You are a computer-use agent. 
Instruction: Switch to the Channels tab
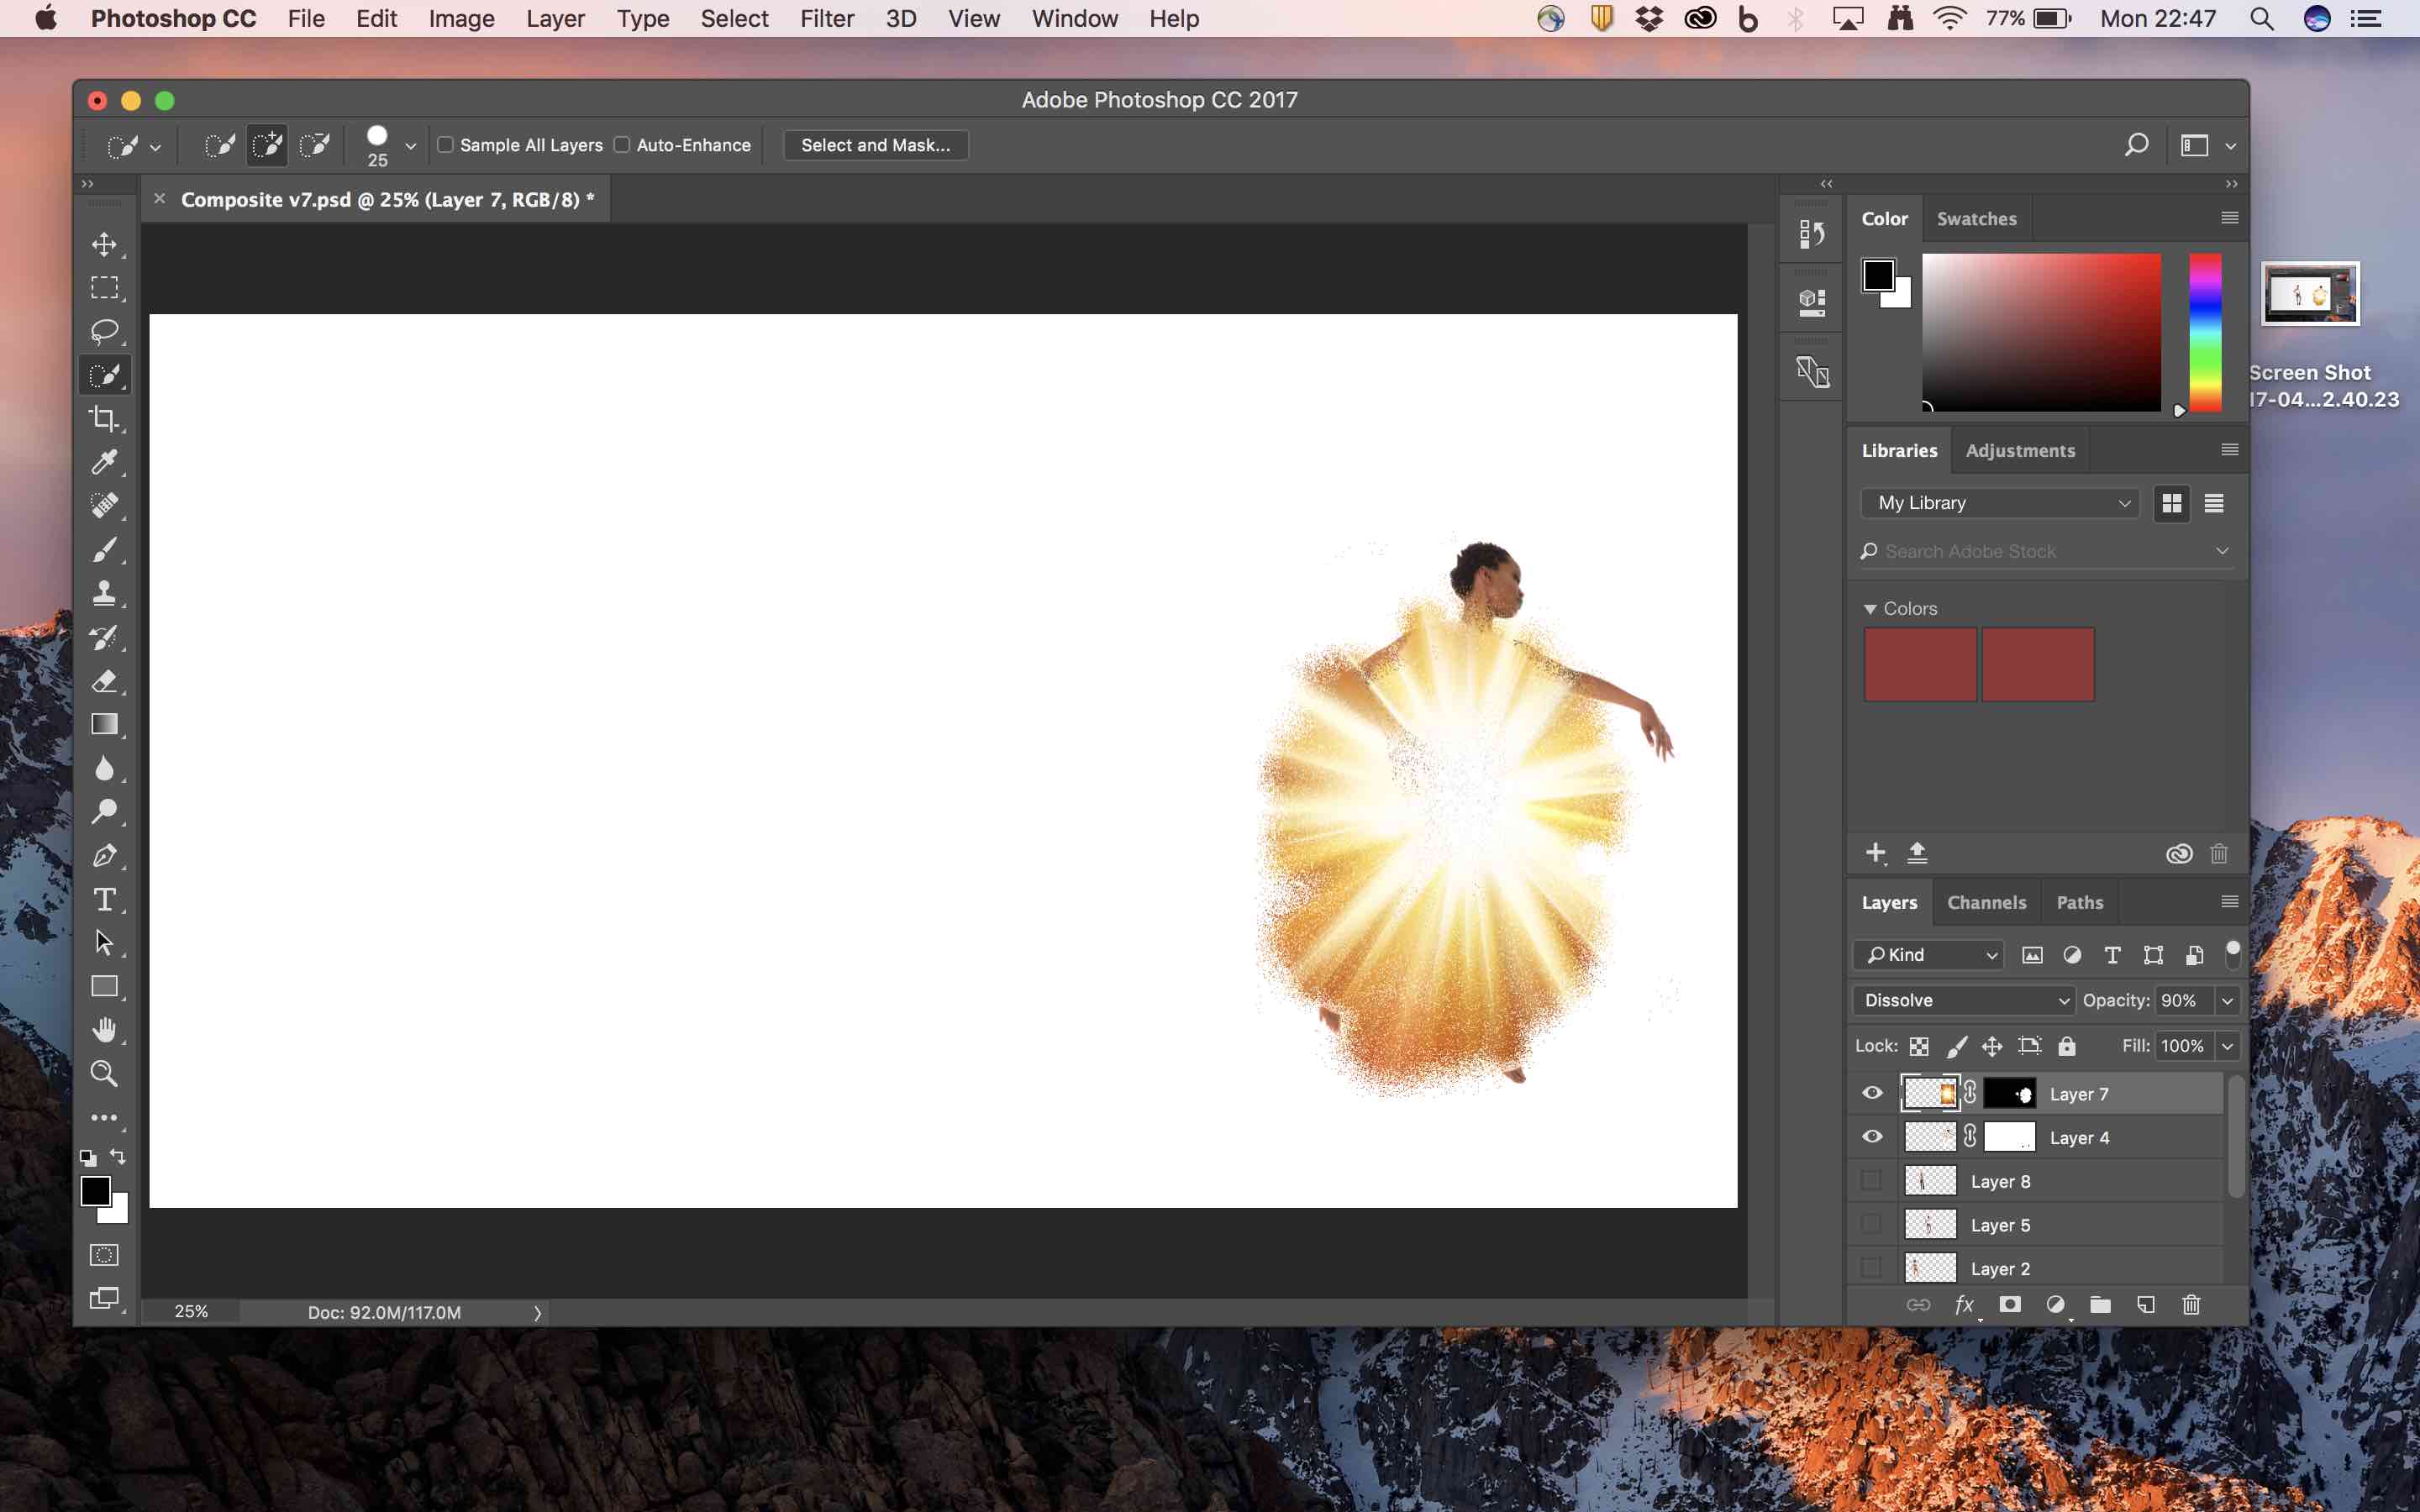tap(1986, 901)
